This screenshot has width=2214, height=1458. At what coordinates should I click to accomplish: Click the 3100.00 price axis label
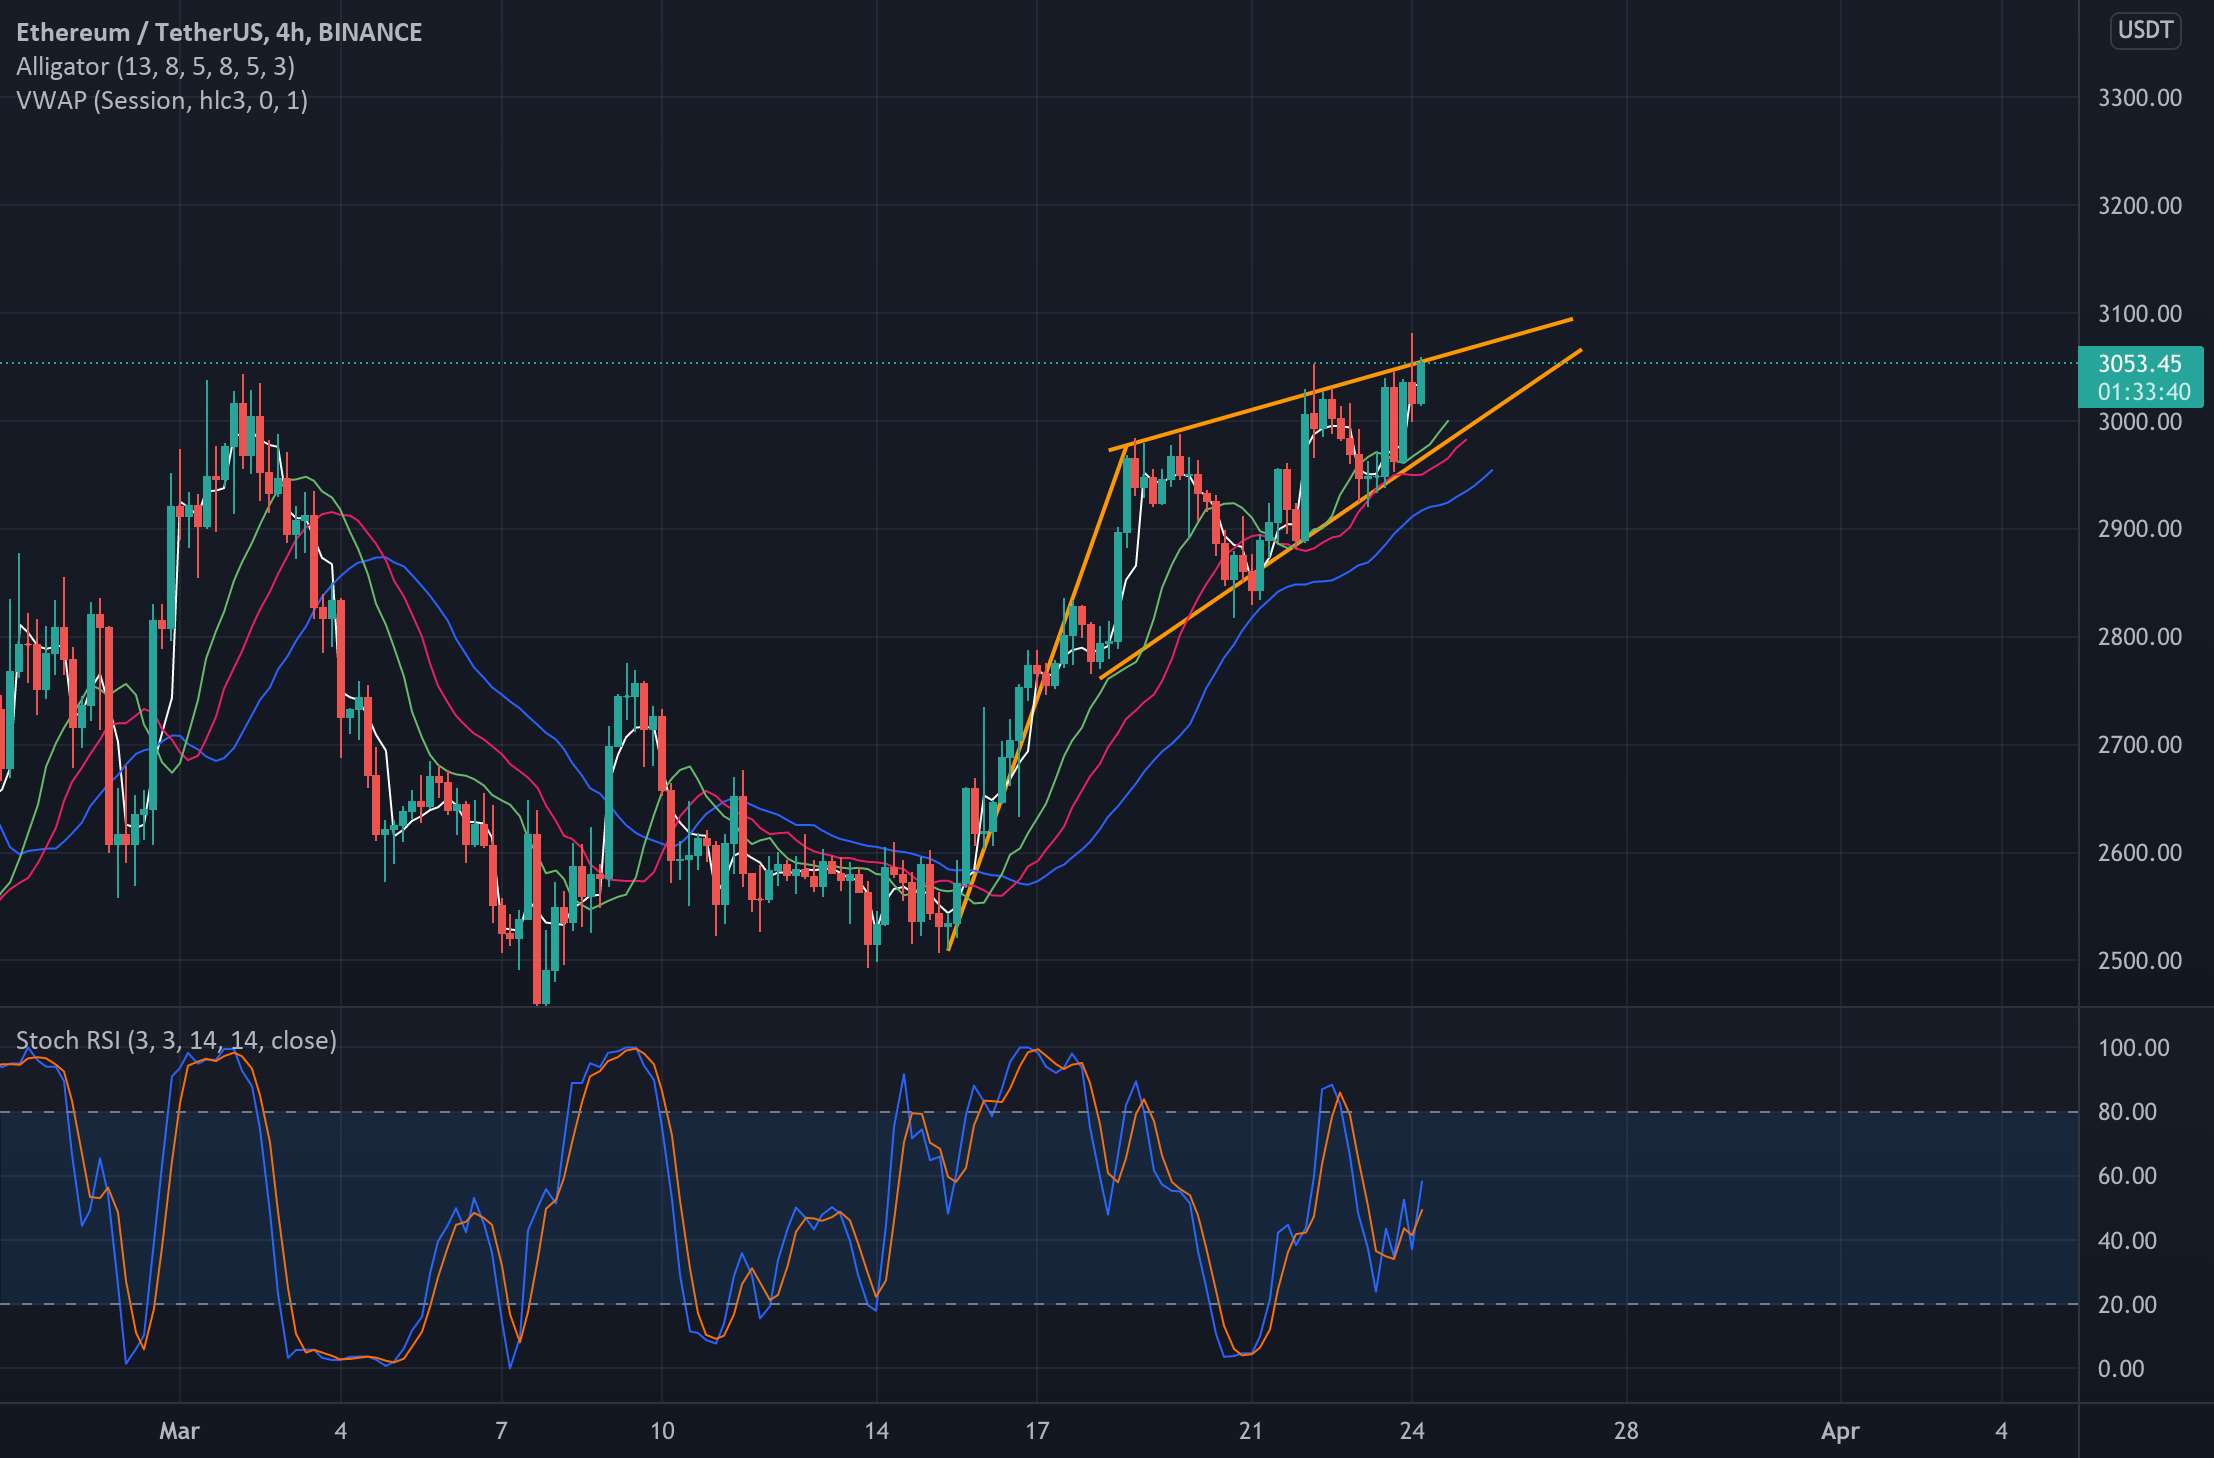tap(2140, 314)
